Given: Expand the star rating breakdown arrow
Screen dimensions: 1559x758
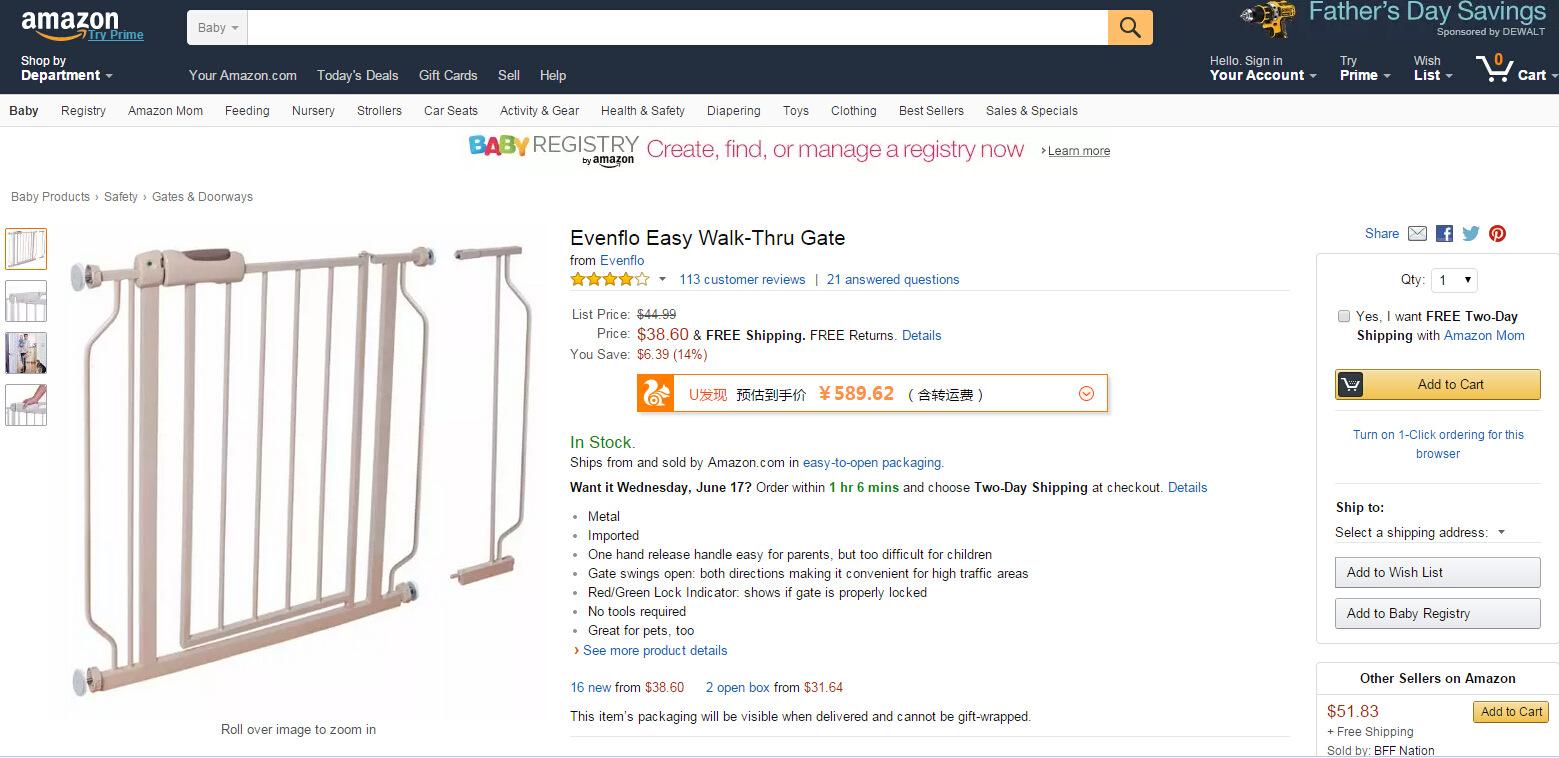Looking at the screenshot, I should (x=662, y=280).
